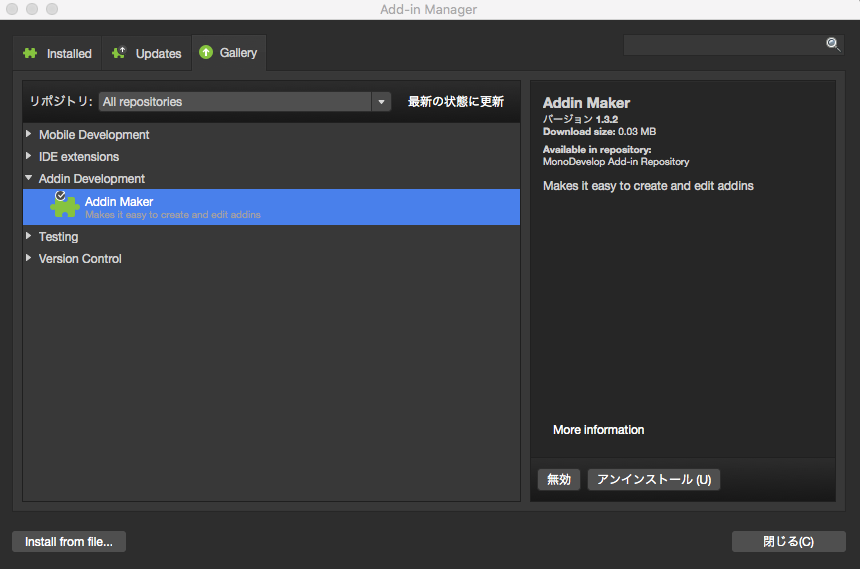Click the 閉じる(C) close button
This screenshot has height=569, width=860.
pyautogui.click(x=789, y=542)
